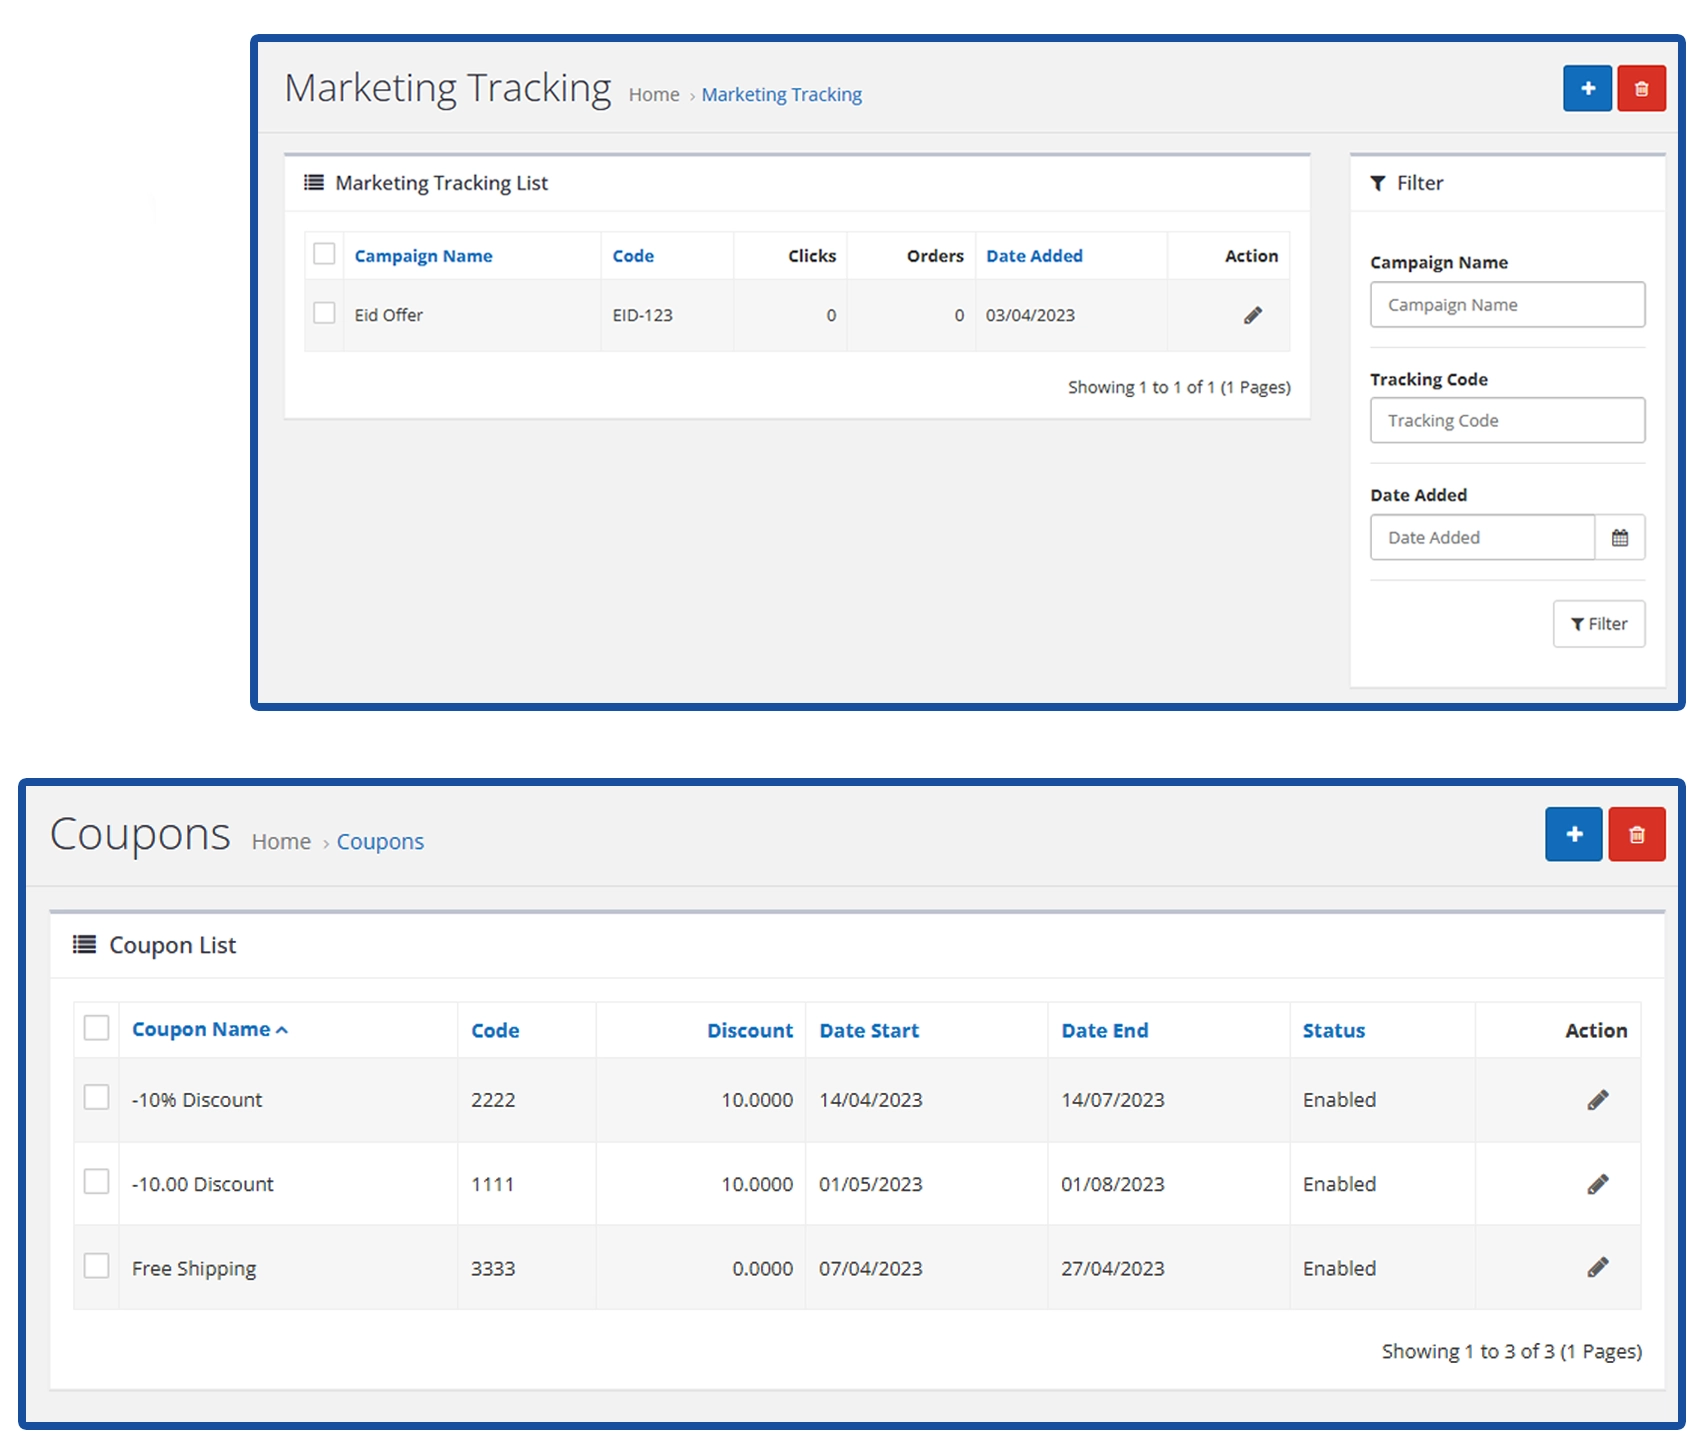Image resolution: width=1687 pixels, height=1431 pixels.
Task: Click the red delete button in Marketing Tracking
Action: (1640, 88)
